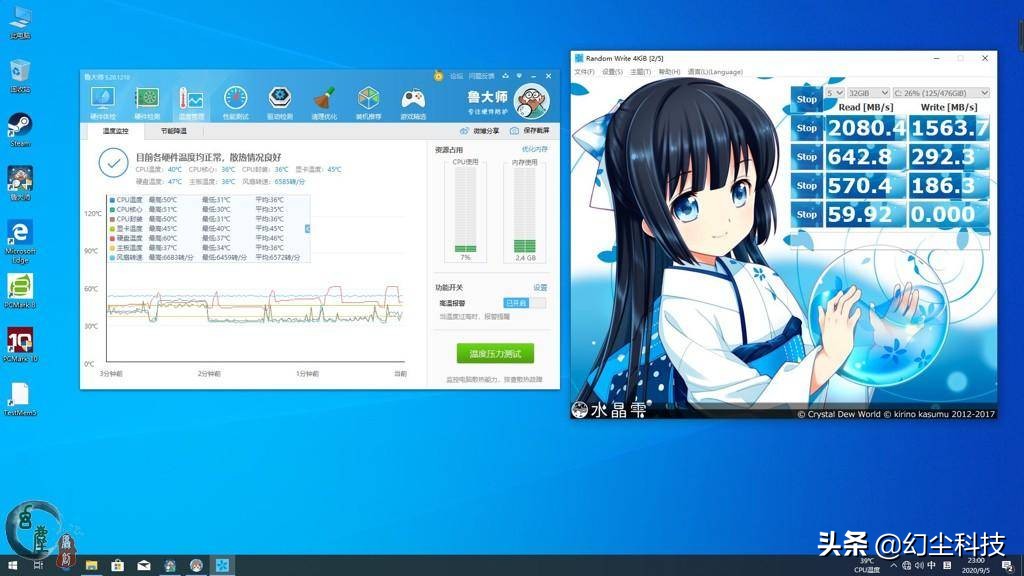
Task: Open the settings (设置) link under function switches
Action: pyautogui.click(x=540, y=287)
